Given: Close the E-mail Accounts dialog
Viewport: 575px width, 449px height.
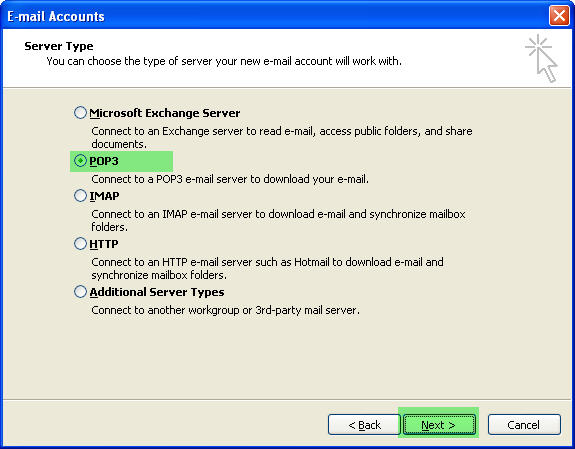Looking at the screenshot, I should pos(559,16).
